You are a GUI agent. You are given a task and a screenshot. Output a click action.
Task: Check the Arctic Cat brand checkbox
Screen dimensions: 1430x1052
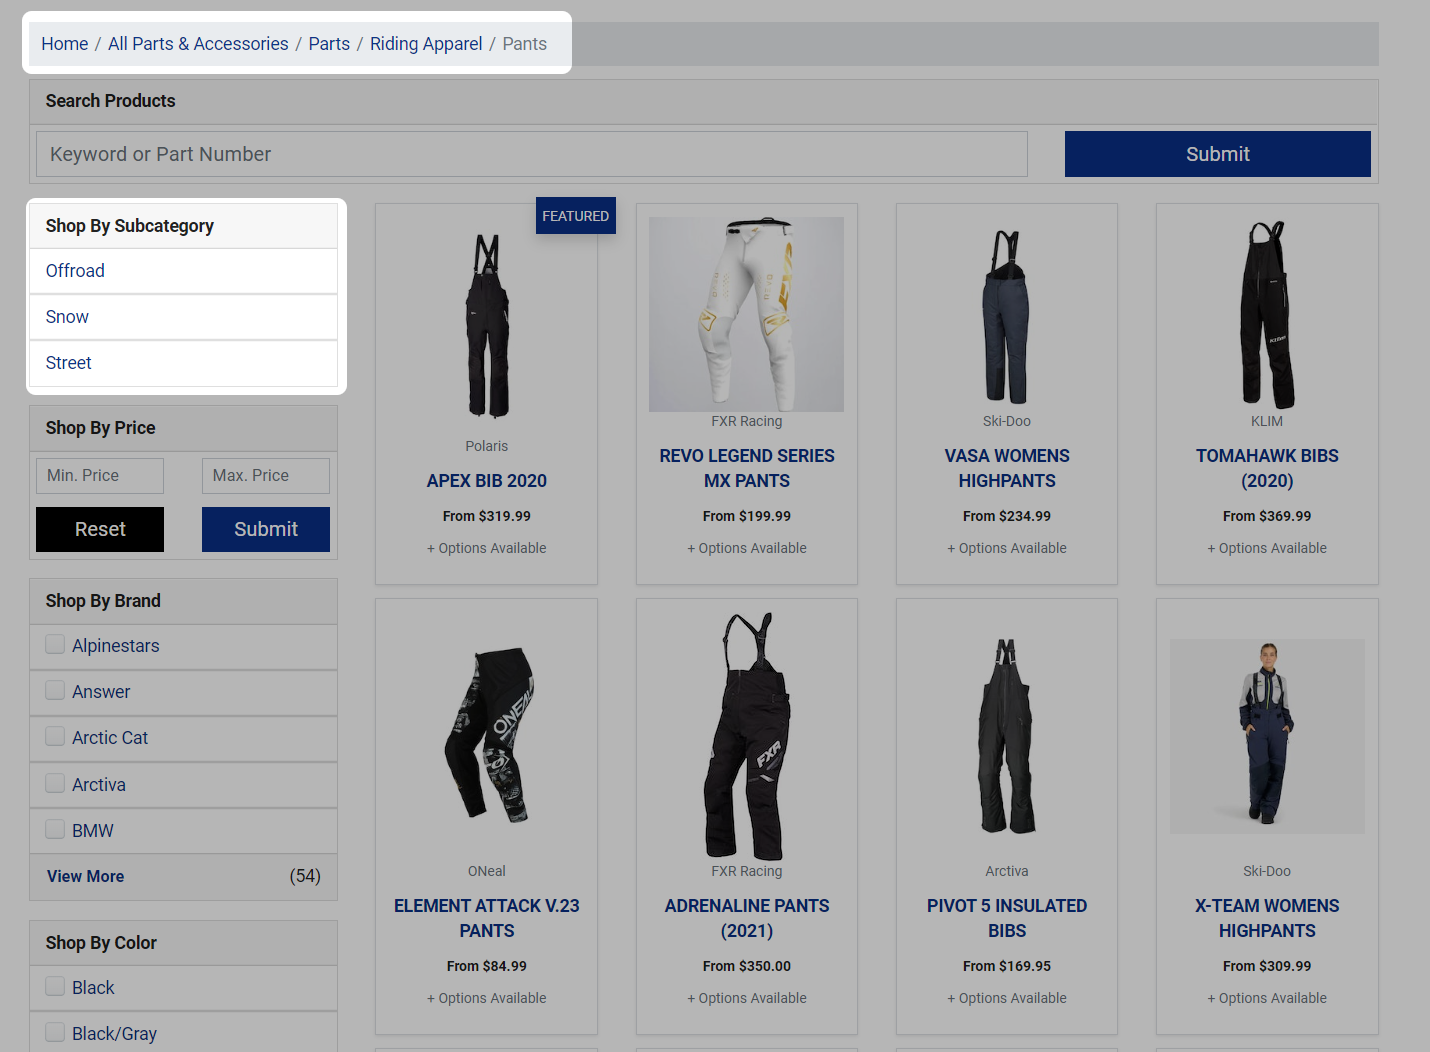click(55, 737)
